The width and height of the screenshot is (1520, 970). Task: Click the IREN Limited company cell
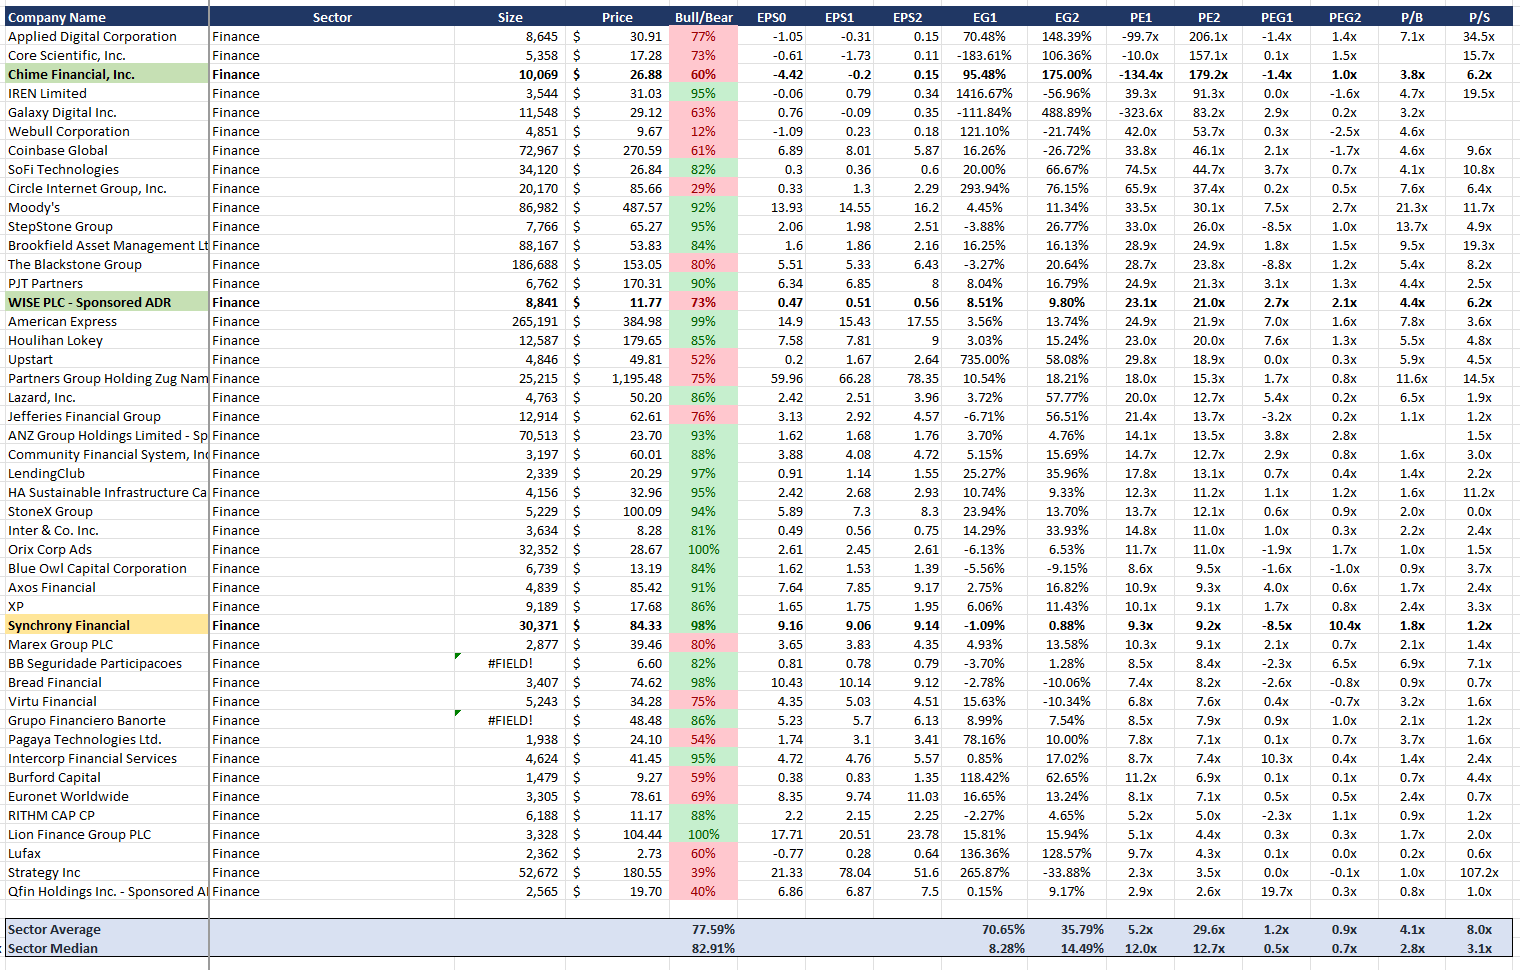coord(106,93)
